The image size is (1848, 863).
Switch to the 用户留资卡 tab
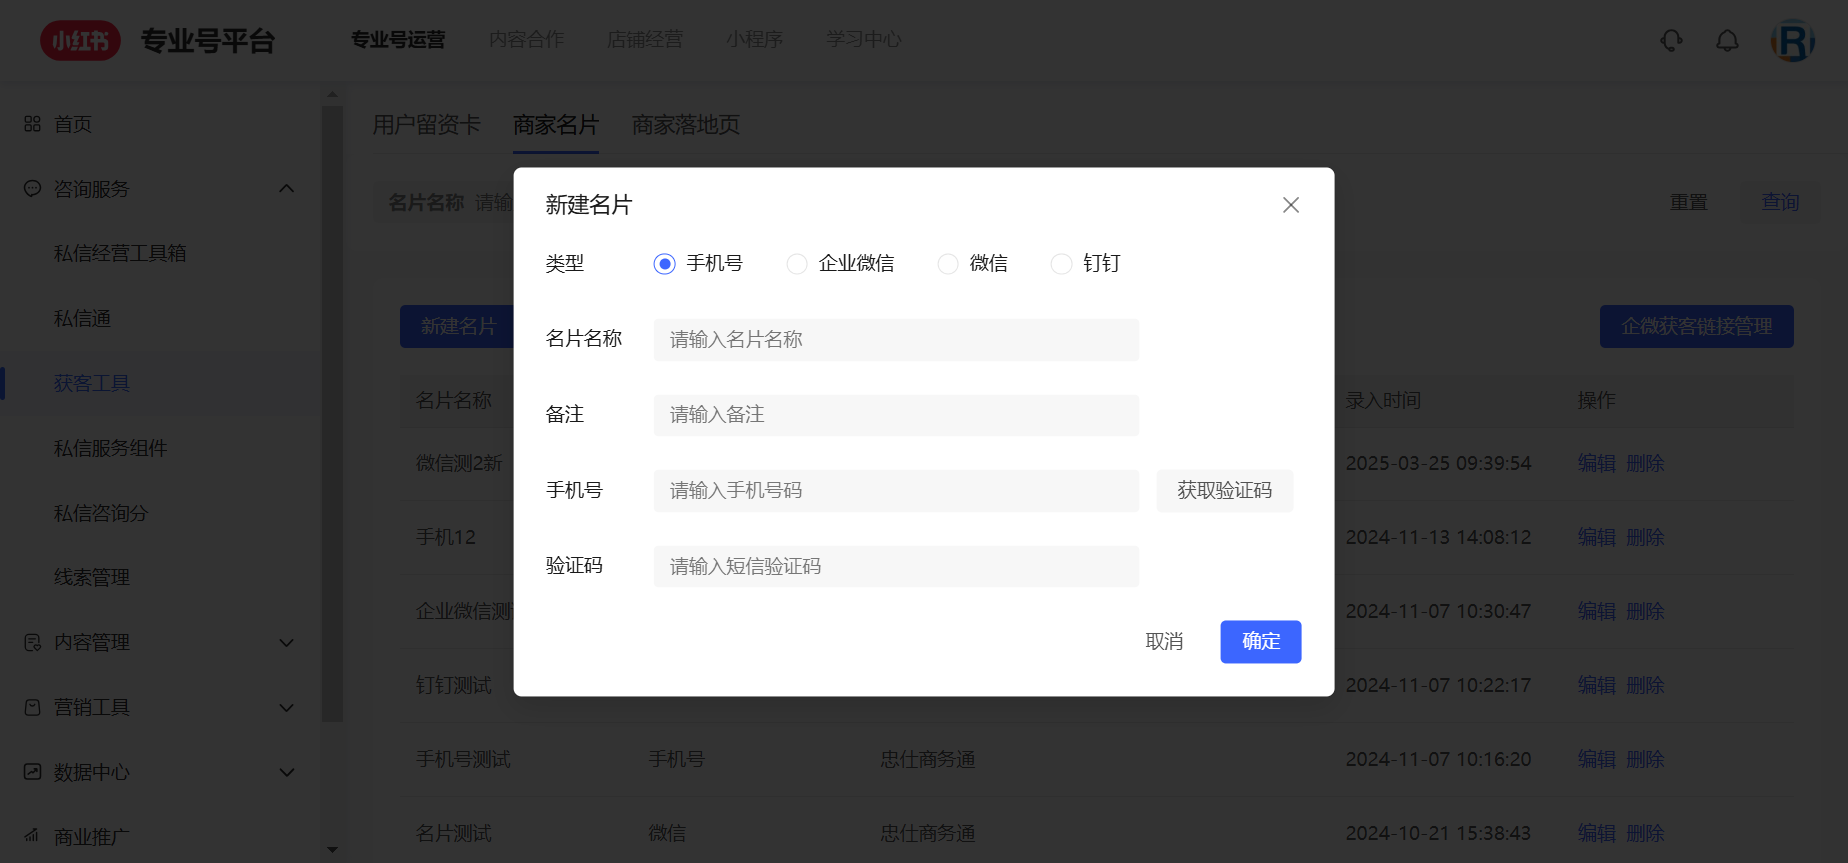click(x=427, y=125)
